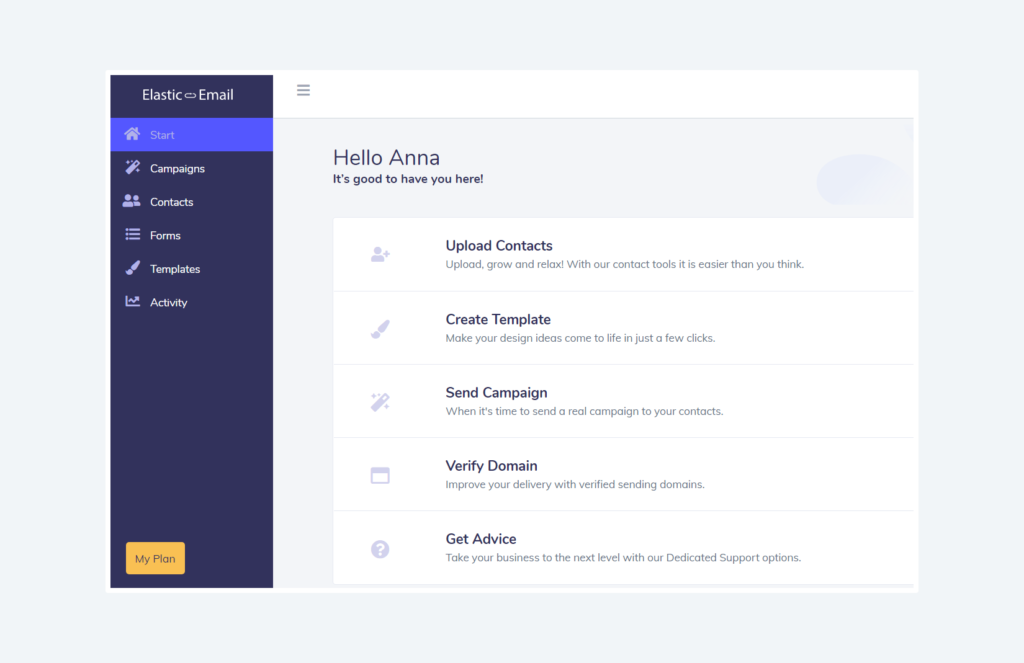Click the wand icon in Send Campaign row
The height and width of the screenshot is (663, 1024).
(x=380, y=402)
